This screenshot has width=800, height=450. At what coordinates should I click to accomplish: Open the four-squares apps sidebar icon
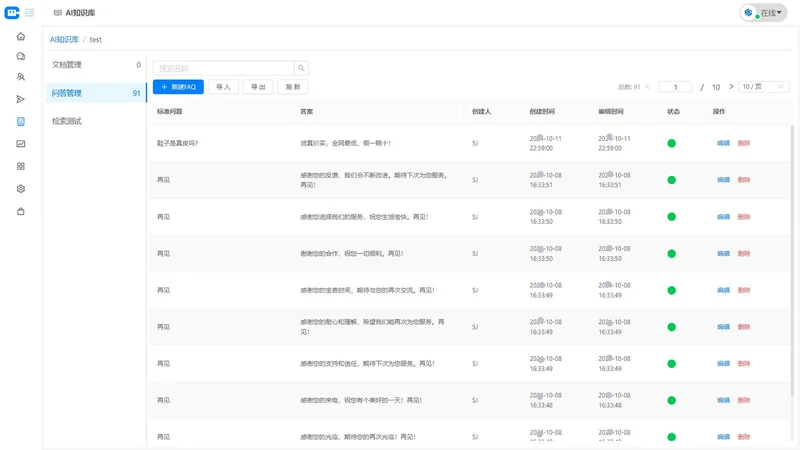click(20, 166)
